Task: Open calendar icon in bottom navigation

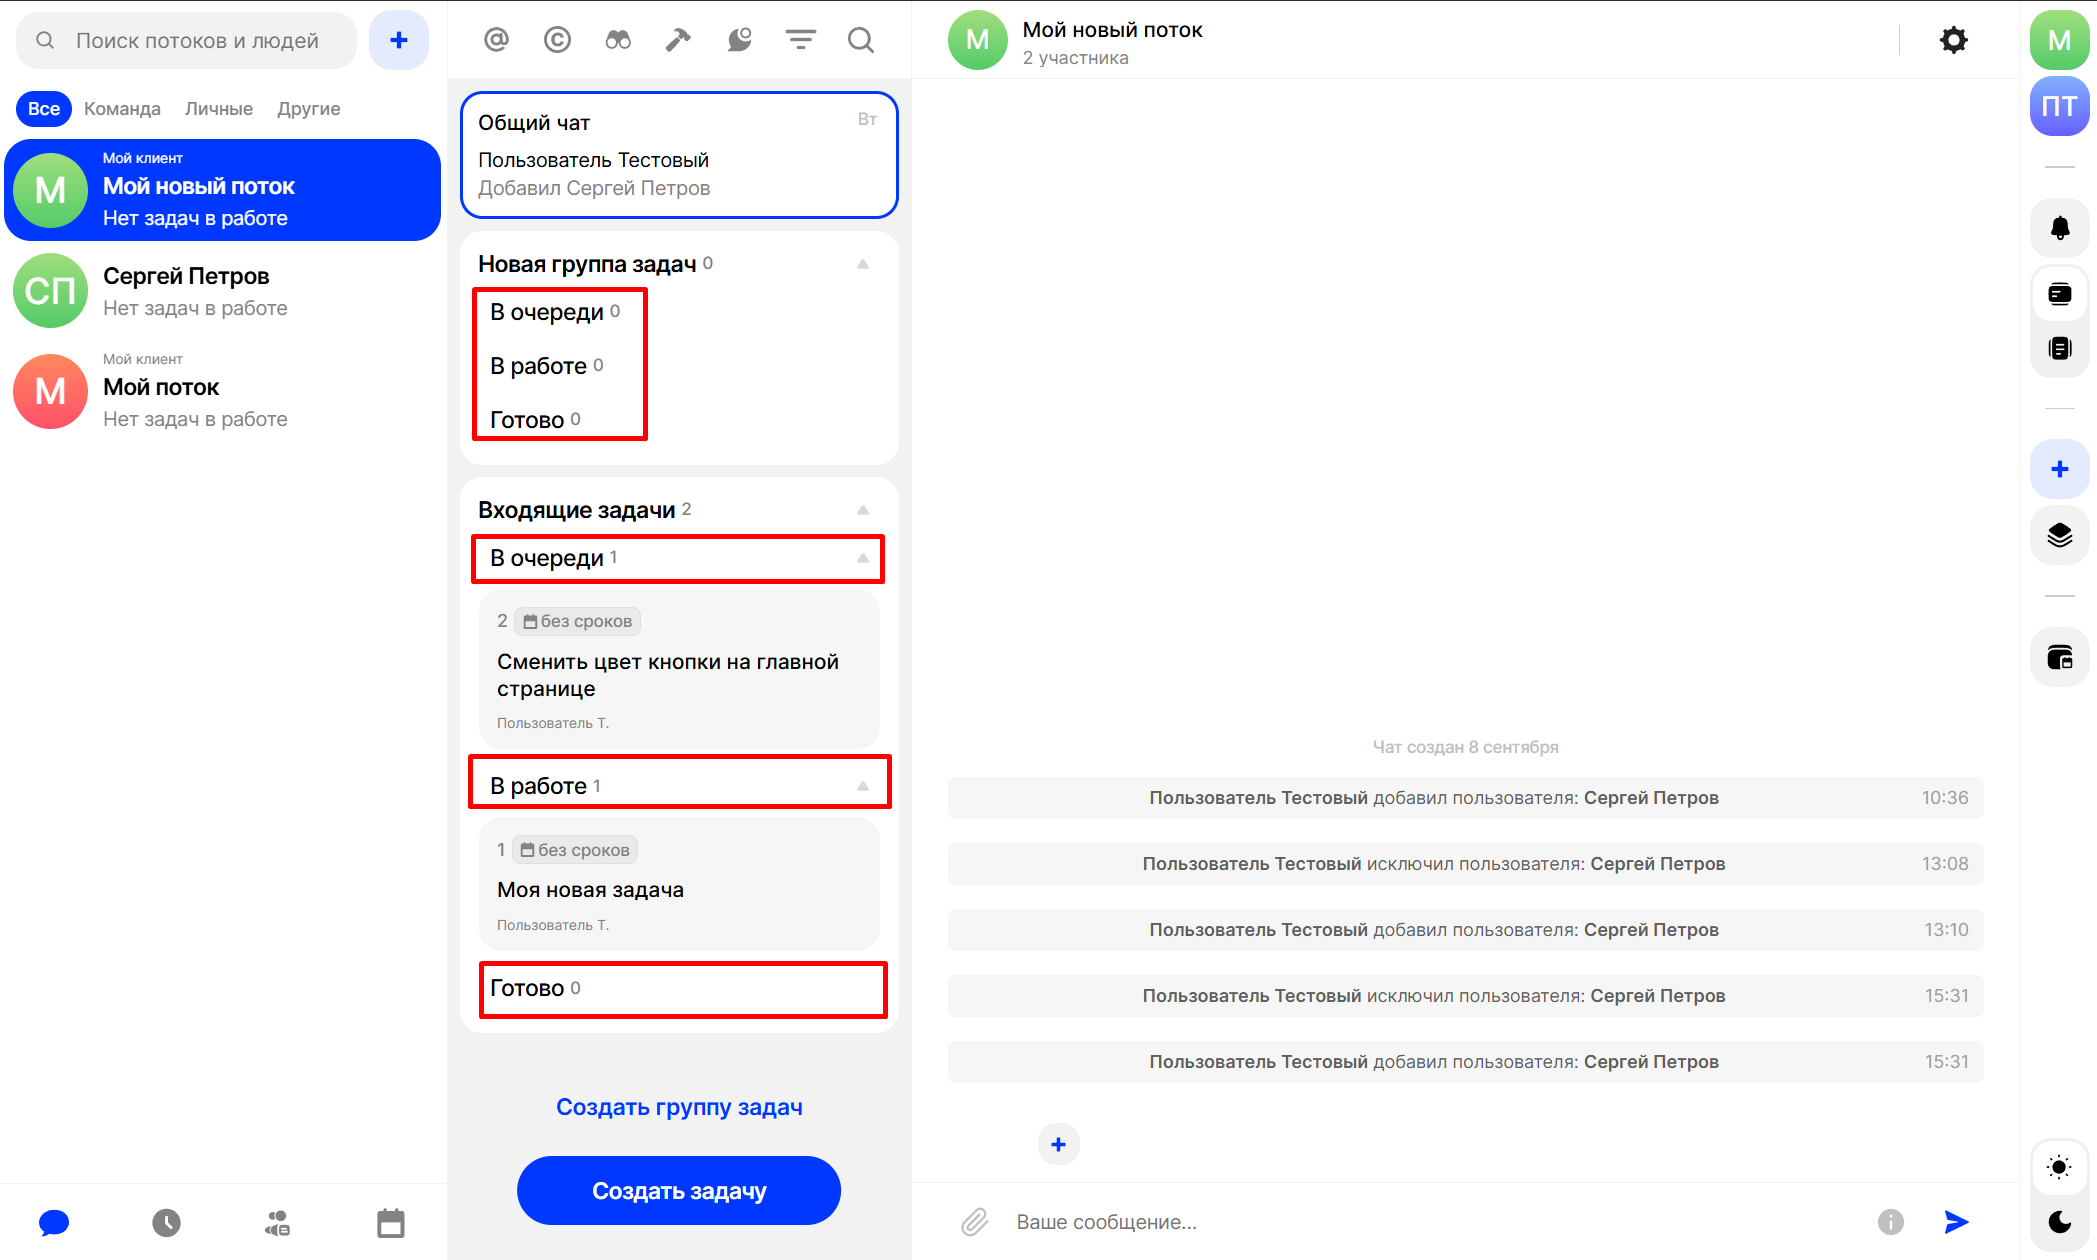Action: pyautogui.click(x=391, y=1222)
